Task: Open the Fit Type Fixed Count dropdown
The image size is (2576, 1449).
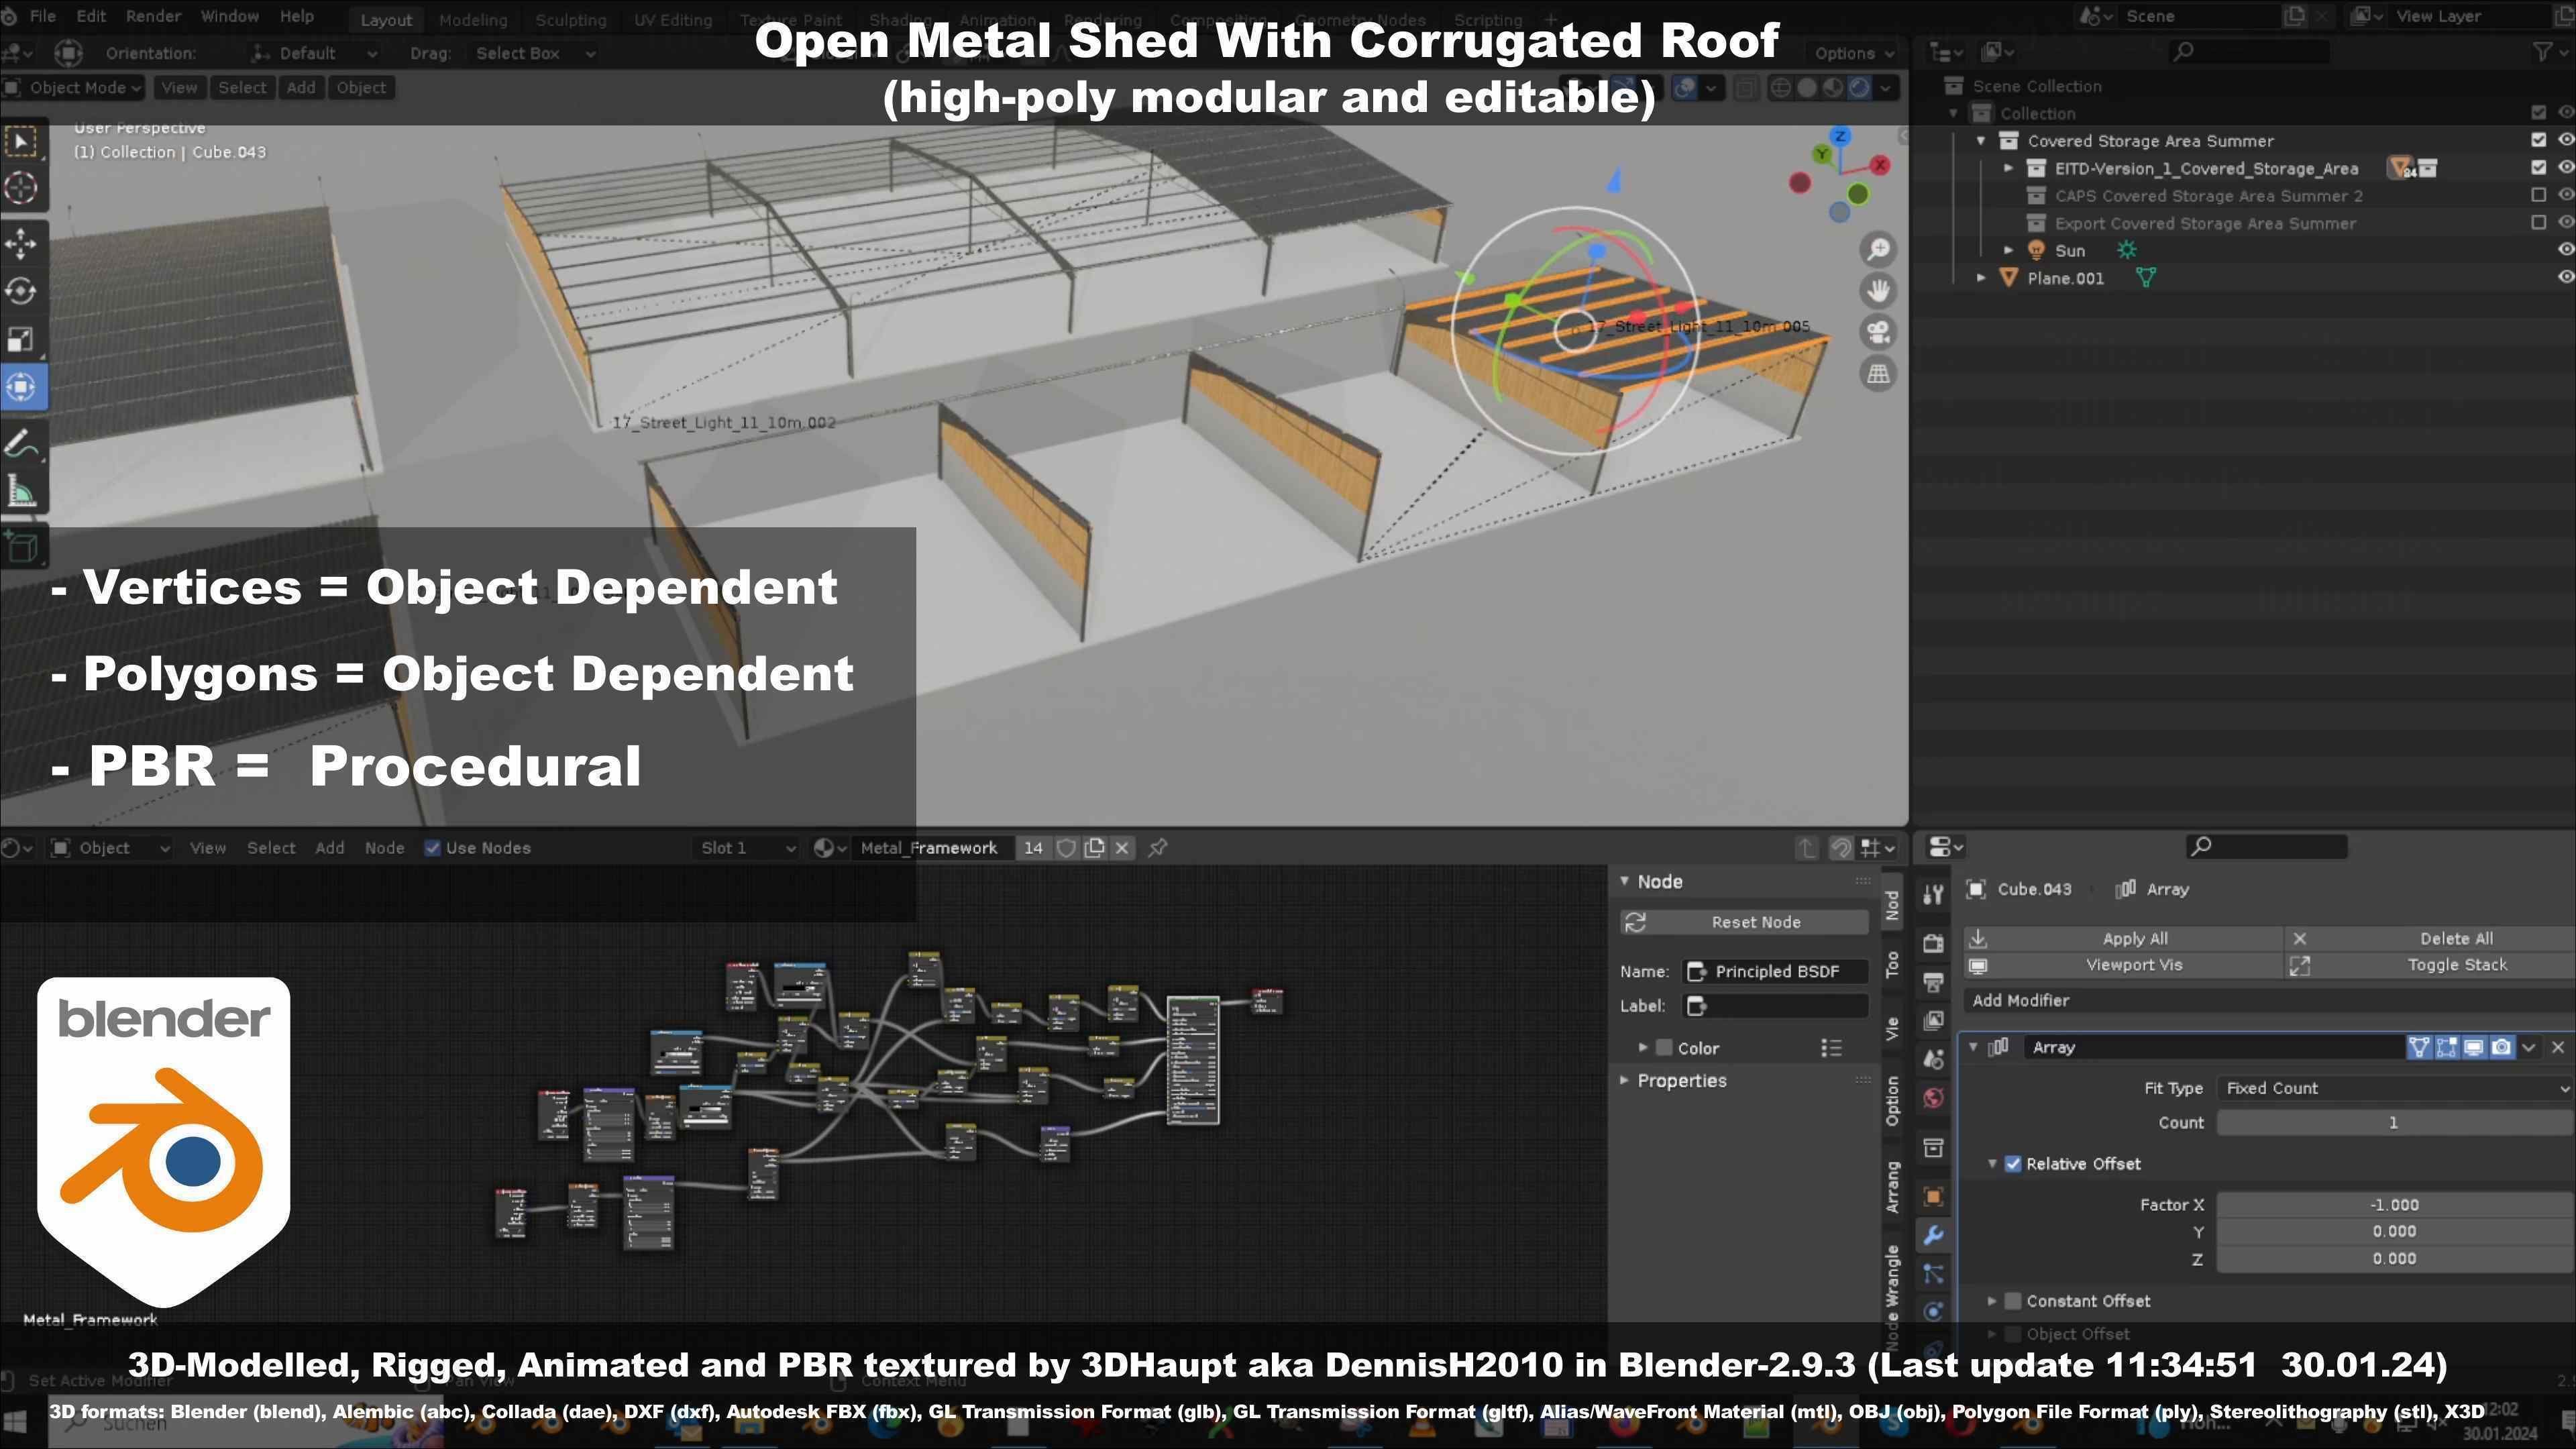Action: point(2395,1088)
